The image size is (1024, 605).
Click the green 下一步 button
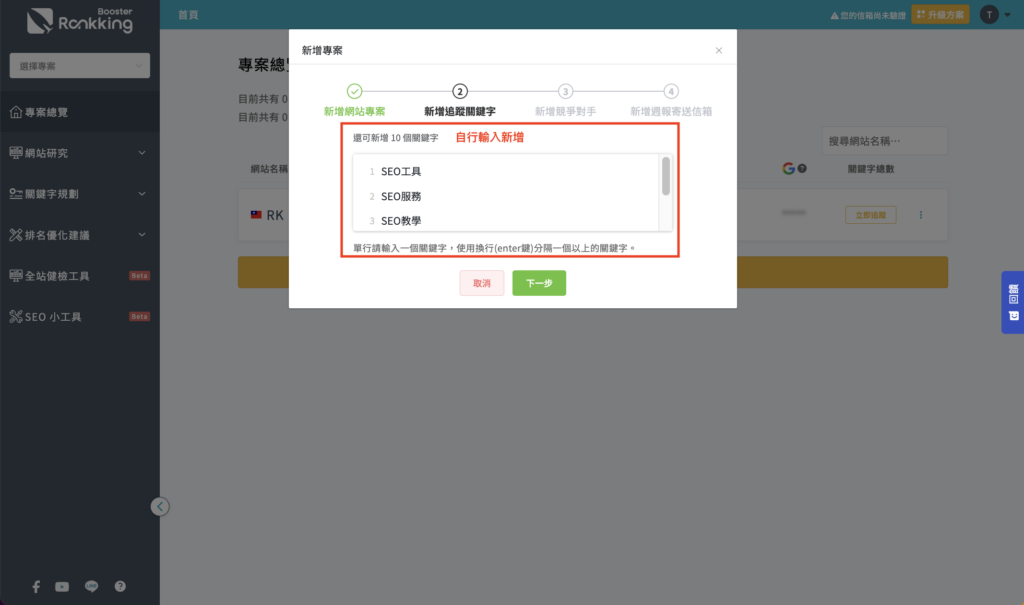pyautogui.click(x=539, y=283)
